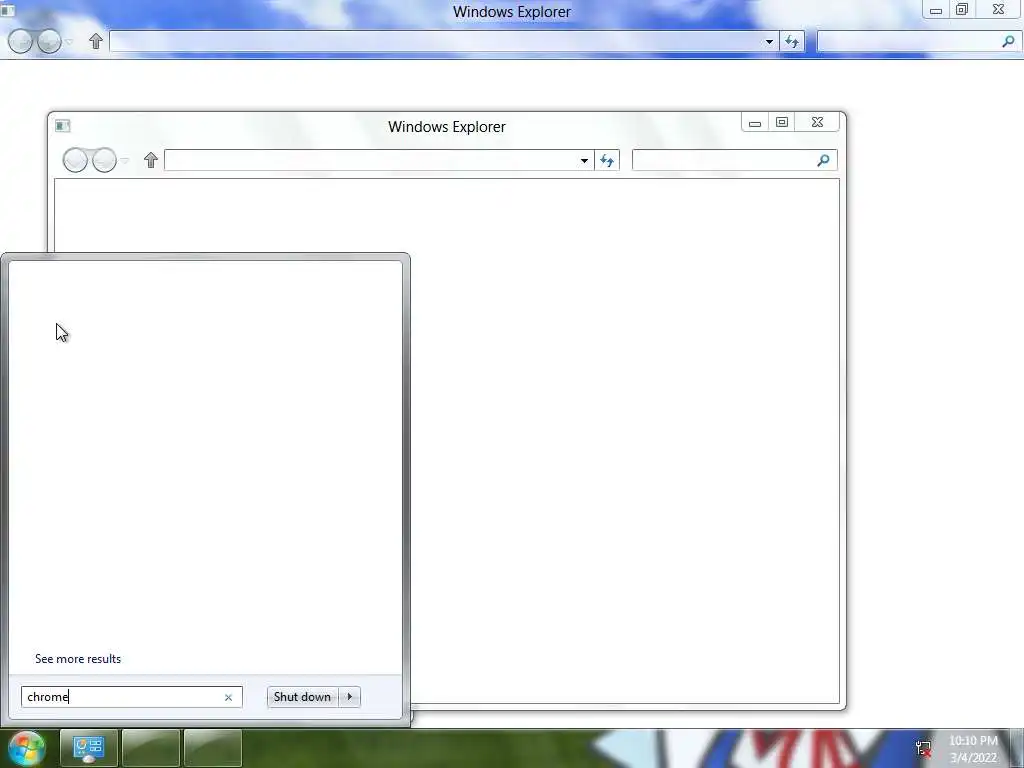This screenshot has height=768, width=1024.
Task: Click the Up arrow in the inner Windows Explorer window
Action: [x=151, y=160]
